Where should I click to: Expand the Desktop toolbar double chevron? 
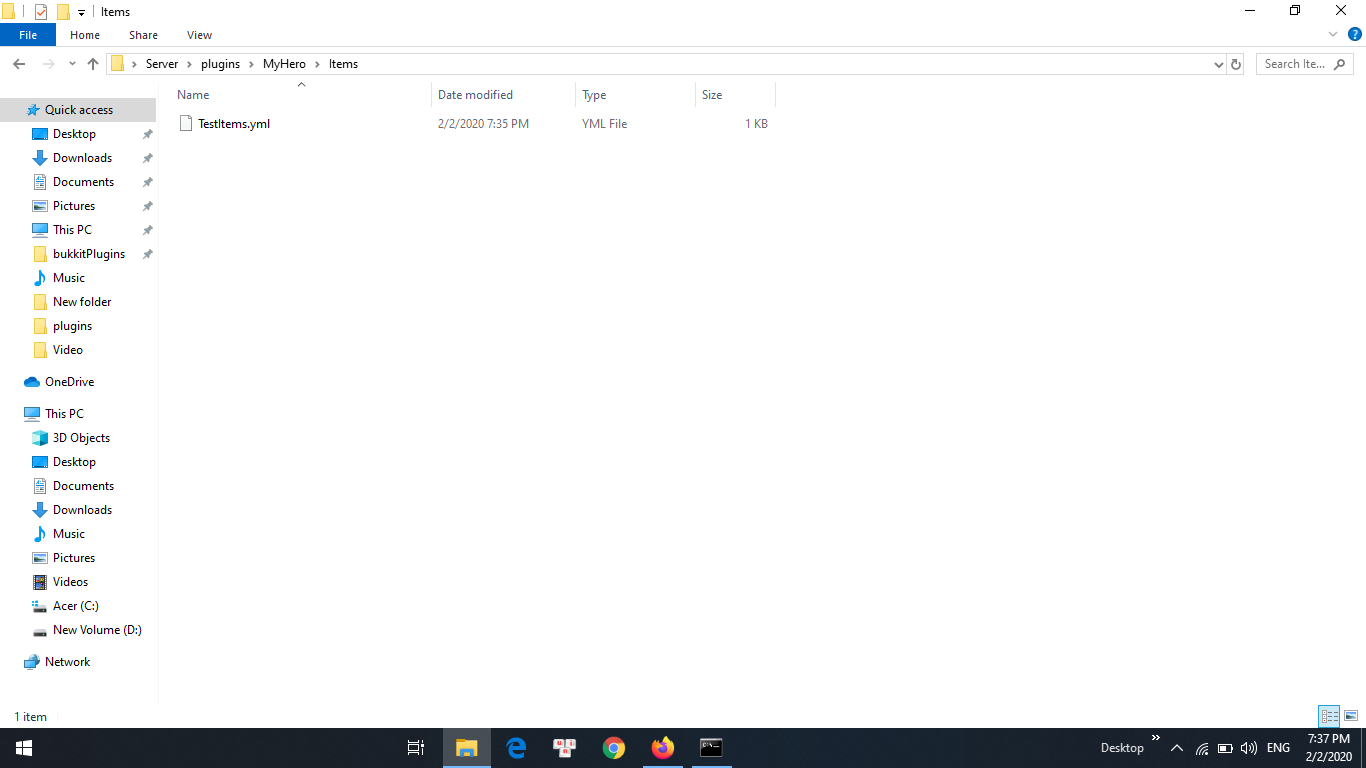(x=1156, y=739)
